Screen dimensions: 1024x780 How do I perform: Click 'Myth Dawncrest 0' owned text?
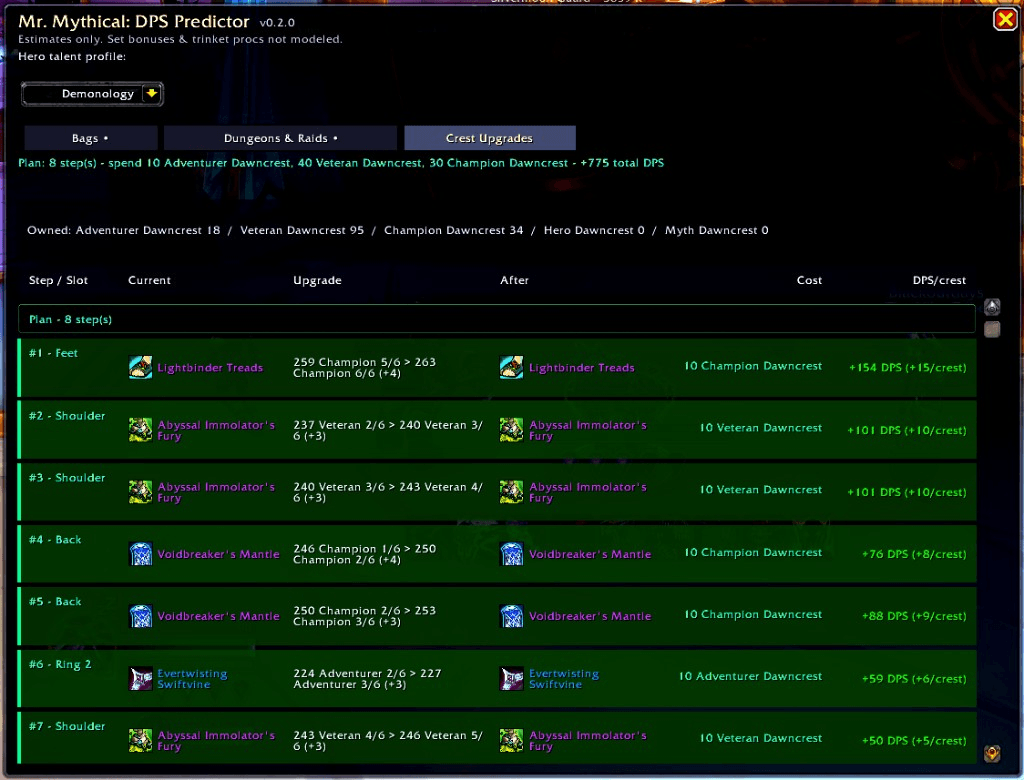[716, 230]
